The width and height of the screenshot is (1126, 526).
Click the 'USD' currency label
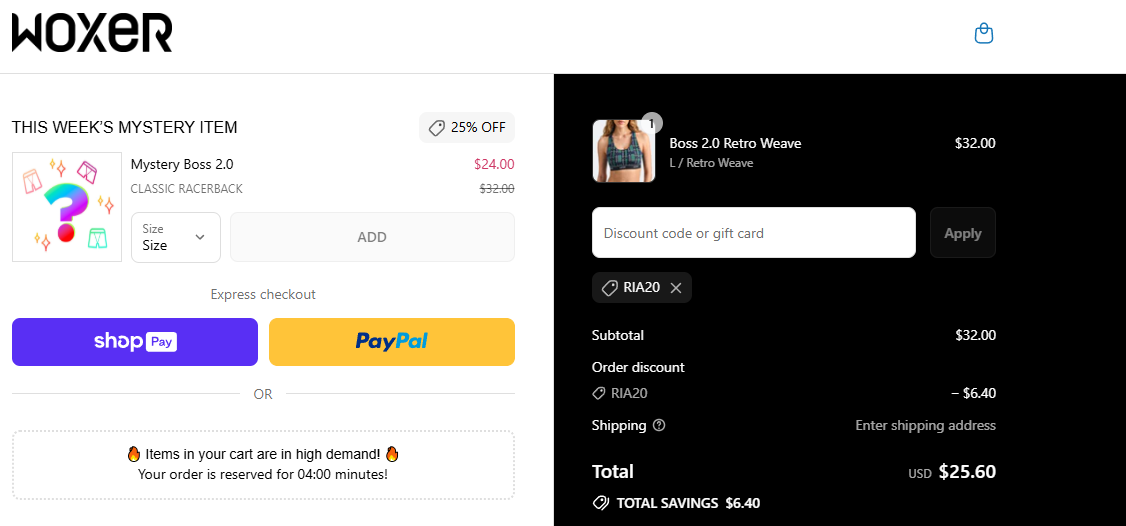pos(920,474)
